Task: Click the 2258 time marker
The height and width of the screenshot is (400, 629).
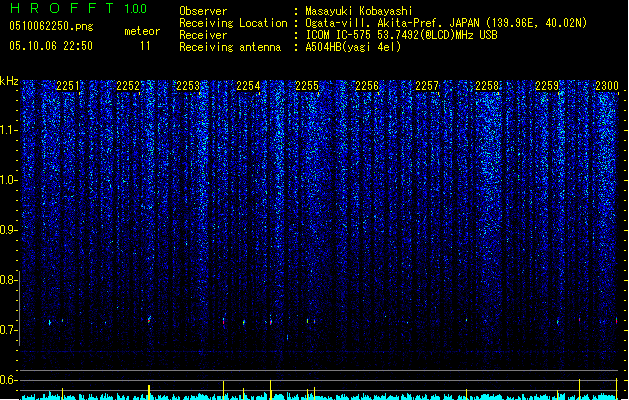Action: pos(487,86)
